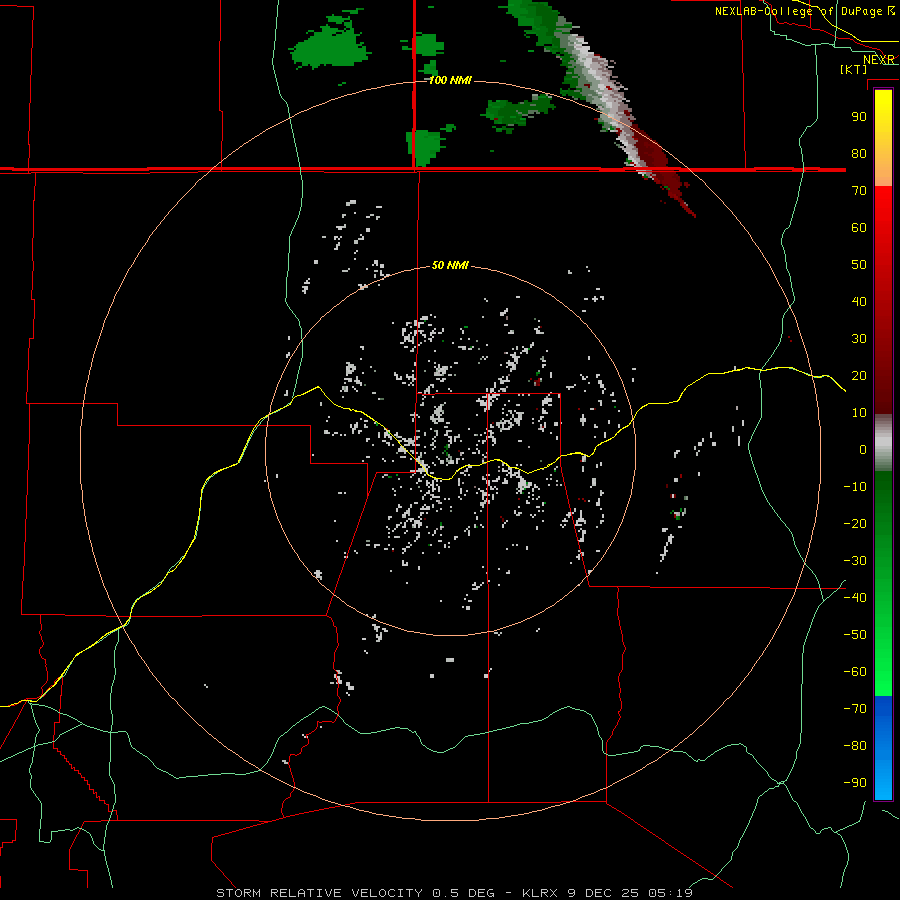This screenshot has width=900, height=900.
Task: Select the -90 value on velocity scale
Action: coord(855,782)
